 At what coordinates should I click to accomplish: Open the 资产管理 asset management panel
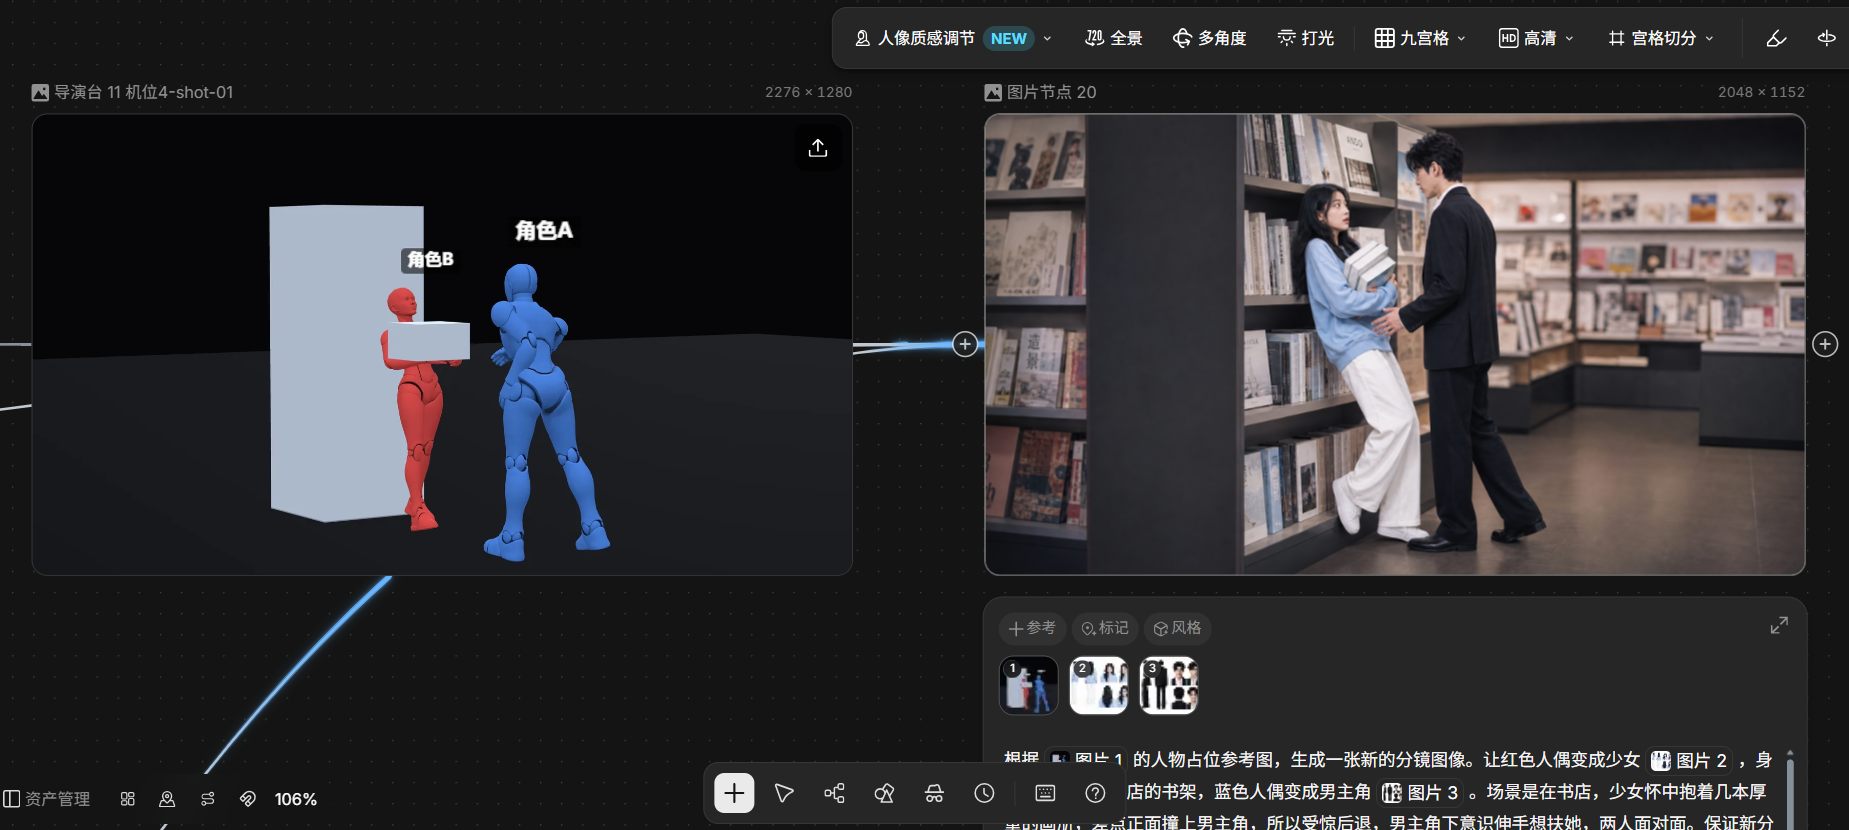(x=47, y=799)
